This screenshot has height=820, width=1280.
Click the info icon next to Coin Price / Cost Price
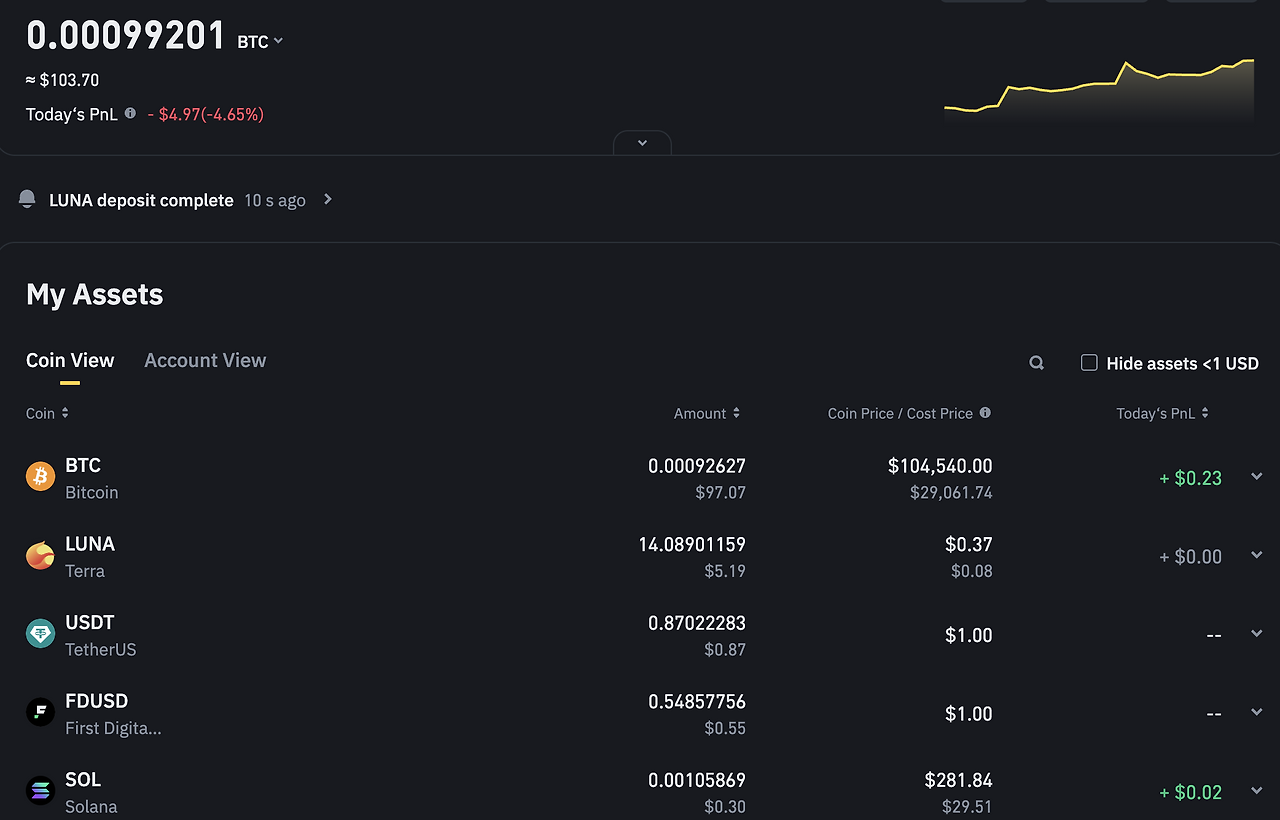tap(985, 412)
